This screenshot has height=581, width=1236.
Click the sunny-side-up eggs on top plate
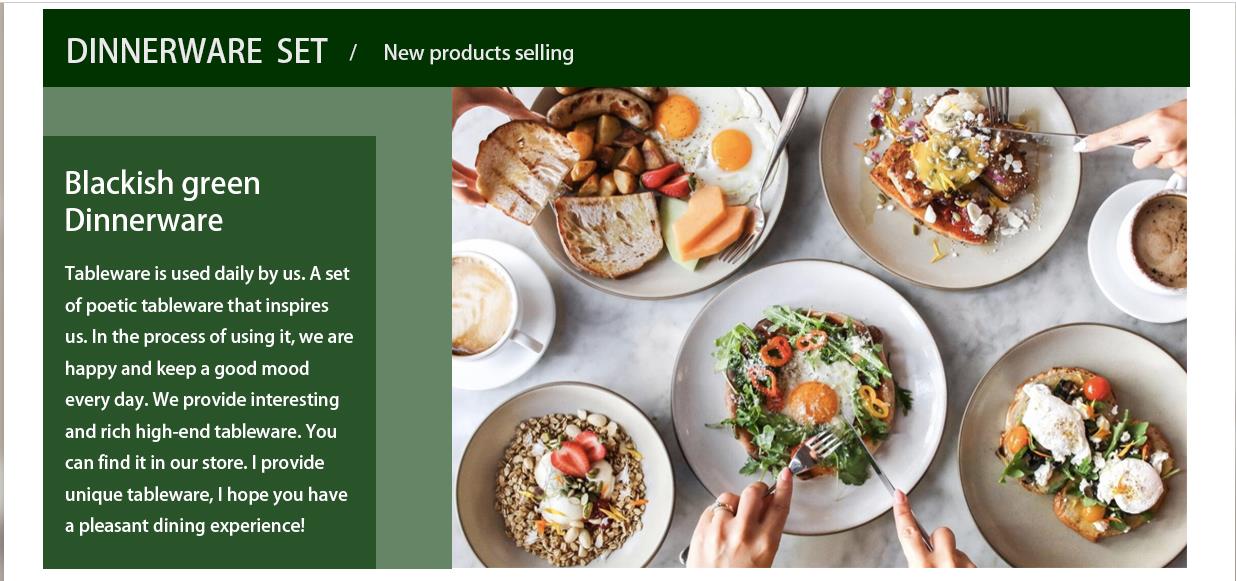point(707,133)
